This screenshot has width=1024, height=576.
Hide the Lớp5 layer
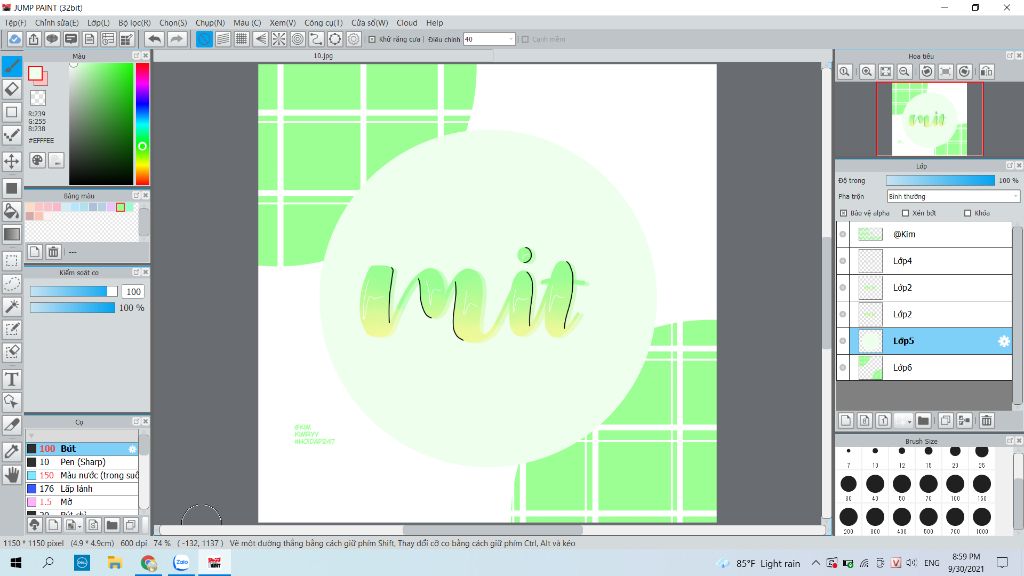pyautogui.click(x=843, y=341)
